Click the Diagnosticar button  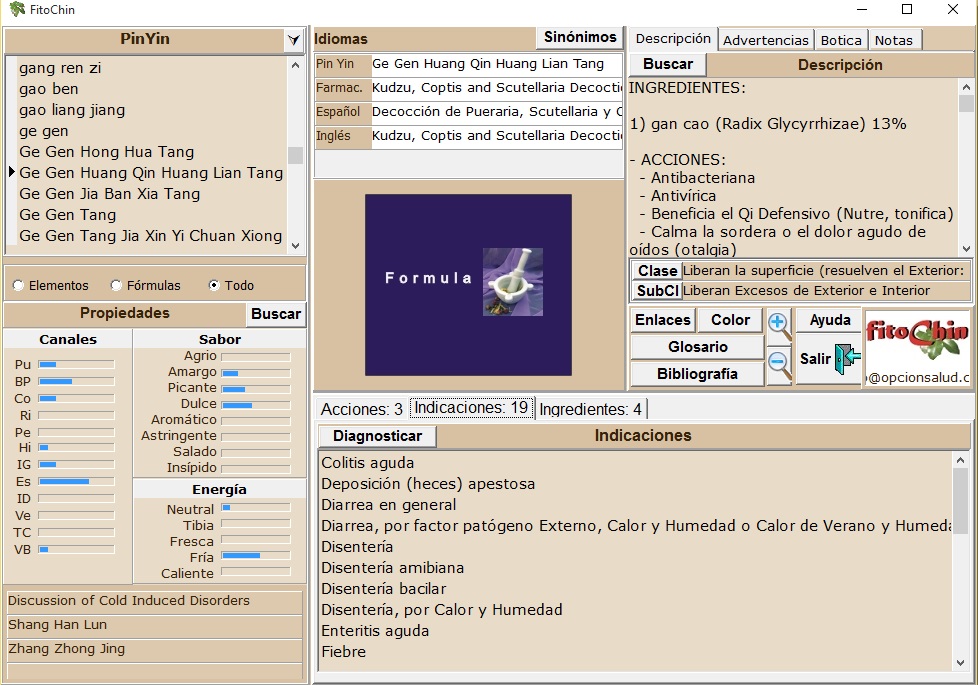[377, 435]
